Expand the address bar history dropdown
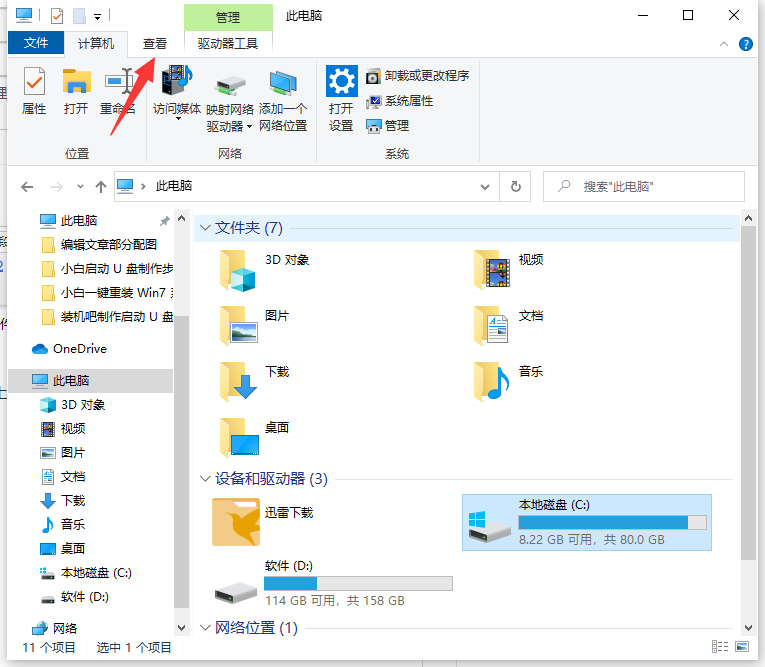765x667 pixels. pos(485,186)
